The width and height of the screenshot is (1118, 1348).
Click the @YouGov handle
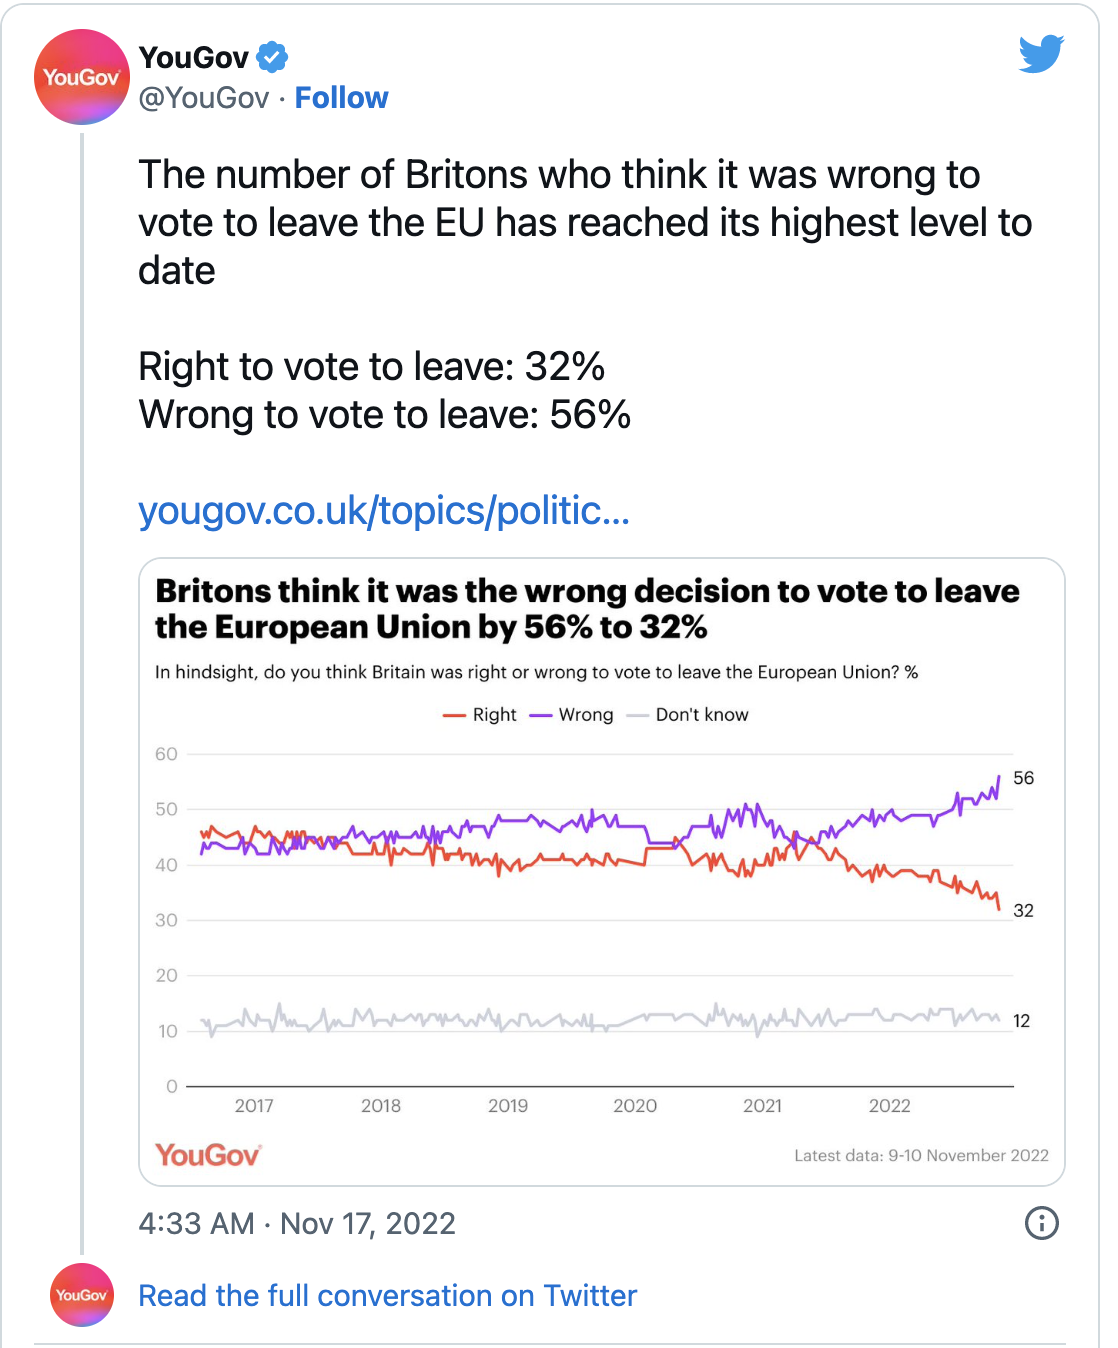[x=204, y=98]
